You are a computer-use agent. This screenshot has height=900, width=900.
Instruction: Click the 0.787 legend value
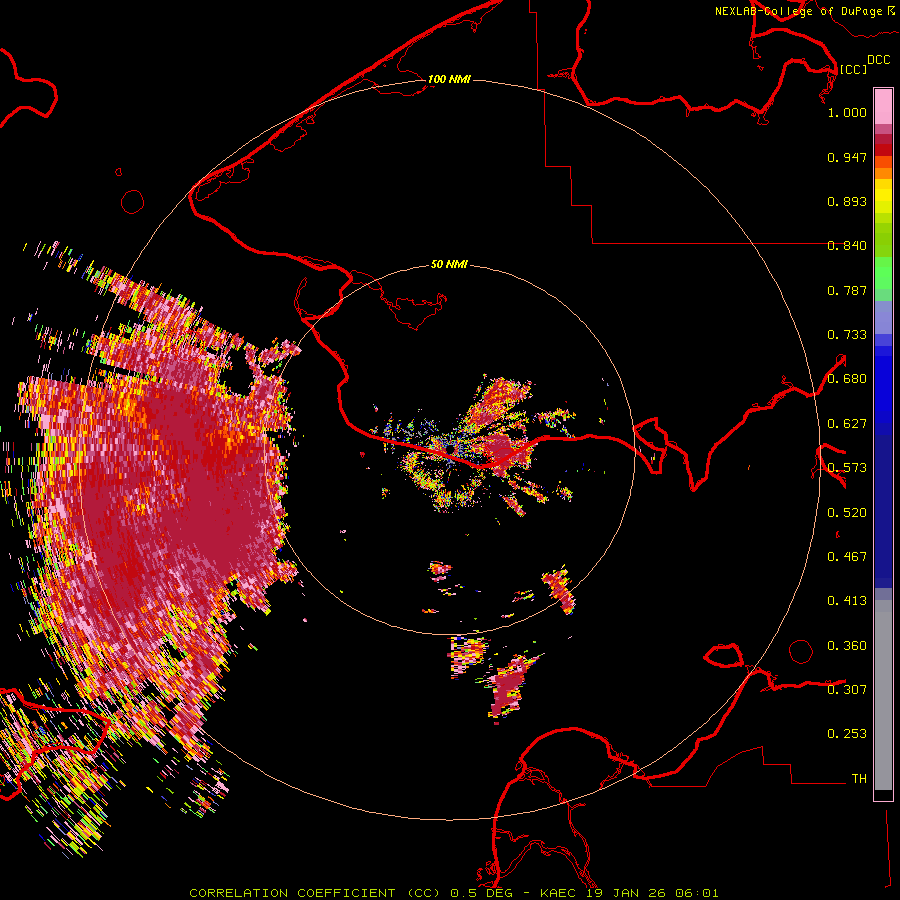tap(847, 290)
